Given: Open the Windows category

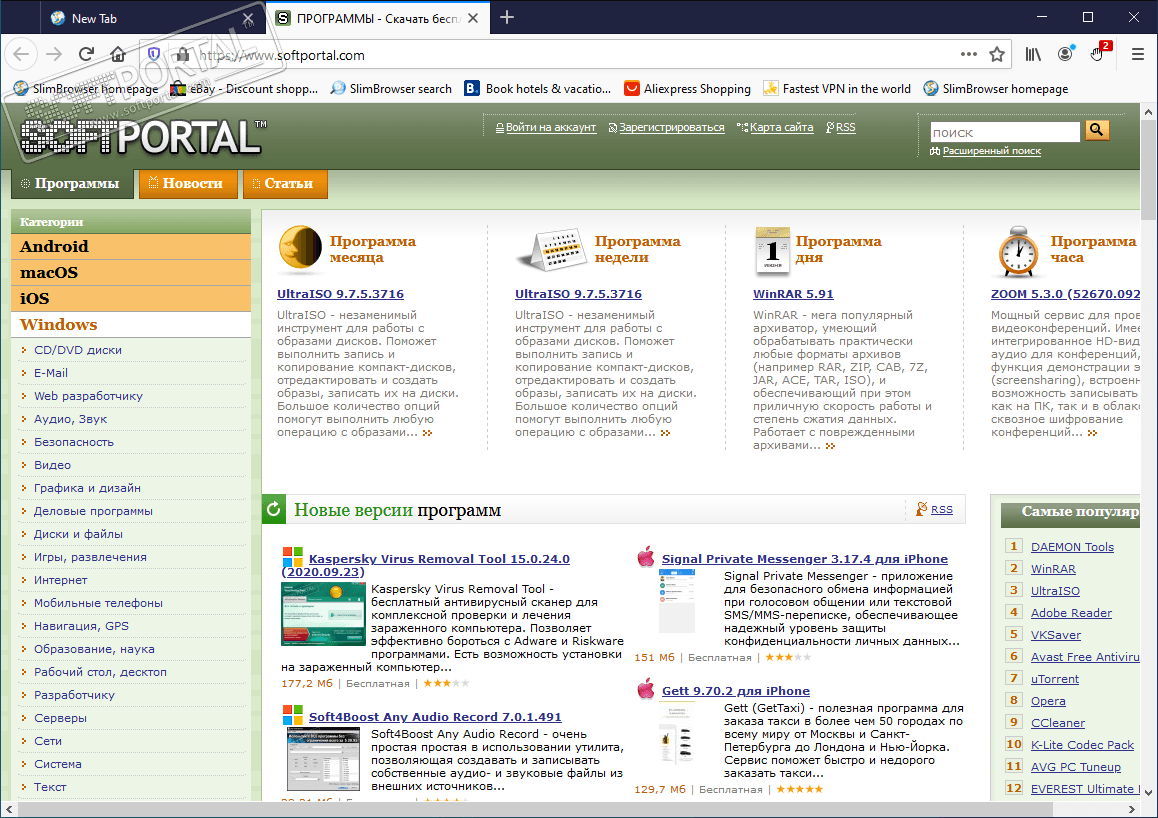Looking at the screenshot, I should [x=131, y=324].
